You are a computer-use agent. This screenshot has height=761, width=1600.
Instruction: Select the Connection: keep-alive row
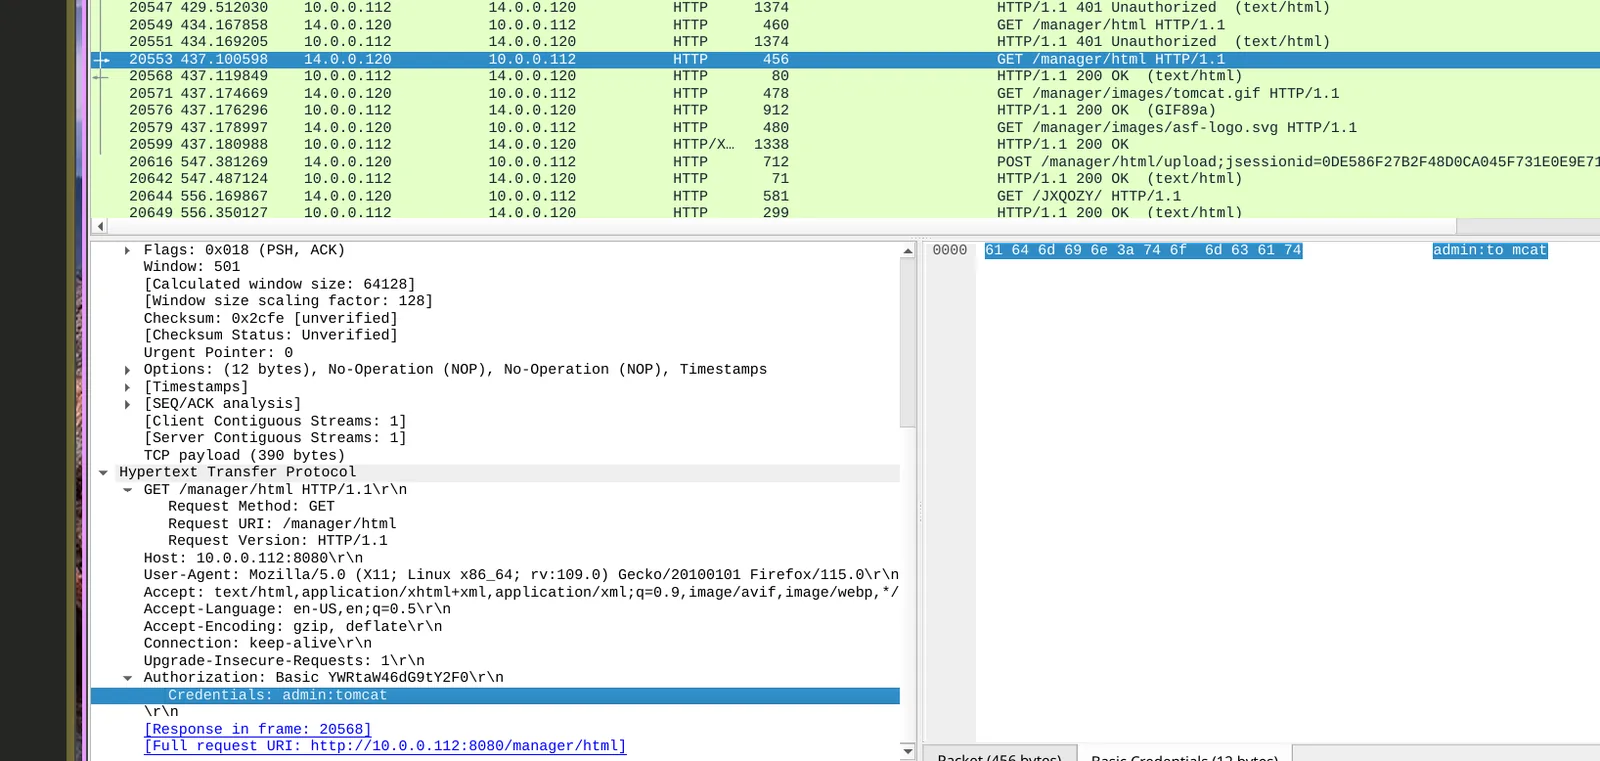[x=495, y=644]
